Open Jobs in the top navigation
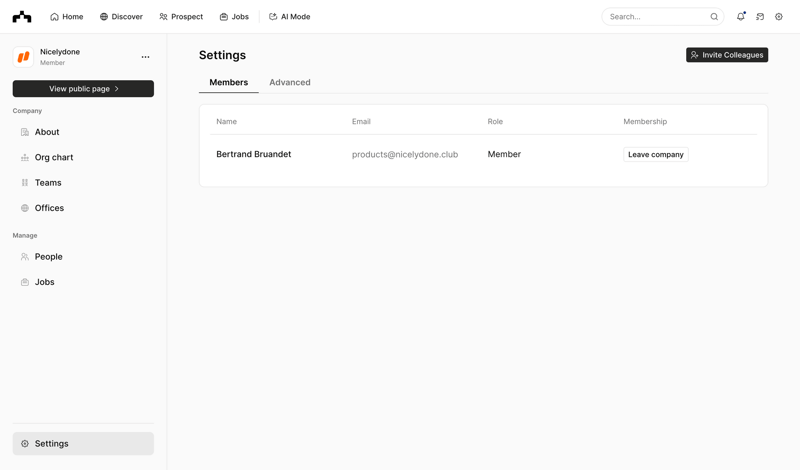 (234, 17)
